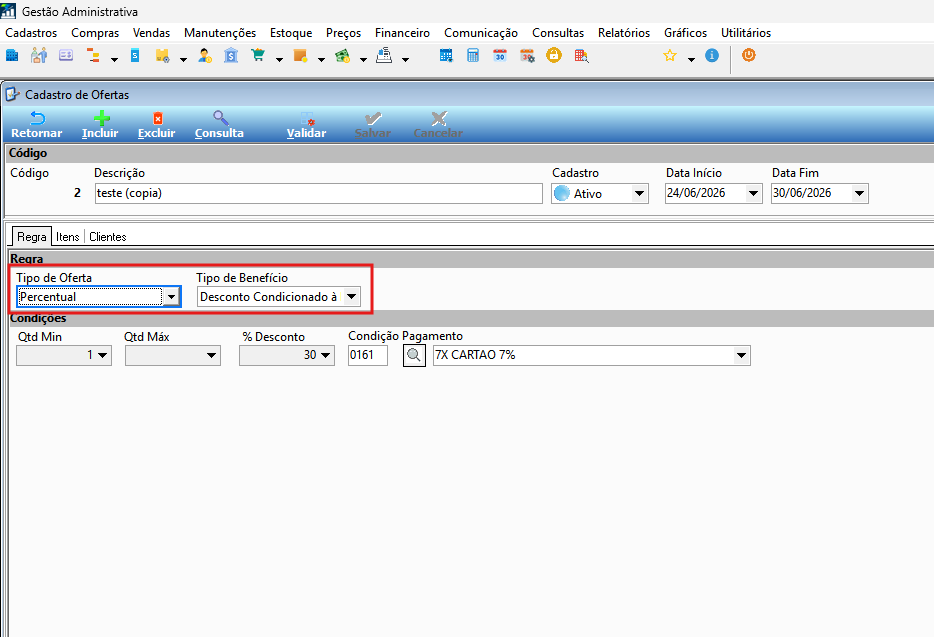This screenshot has height=637, width=934.
Task: Click the purple card icon in the toolbar
Action: coord(66,56)
